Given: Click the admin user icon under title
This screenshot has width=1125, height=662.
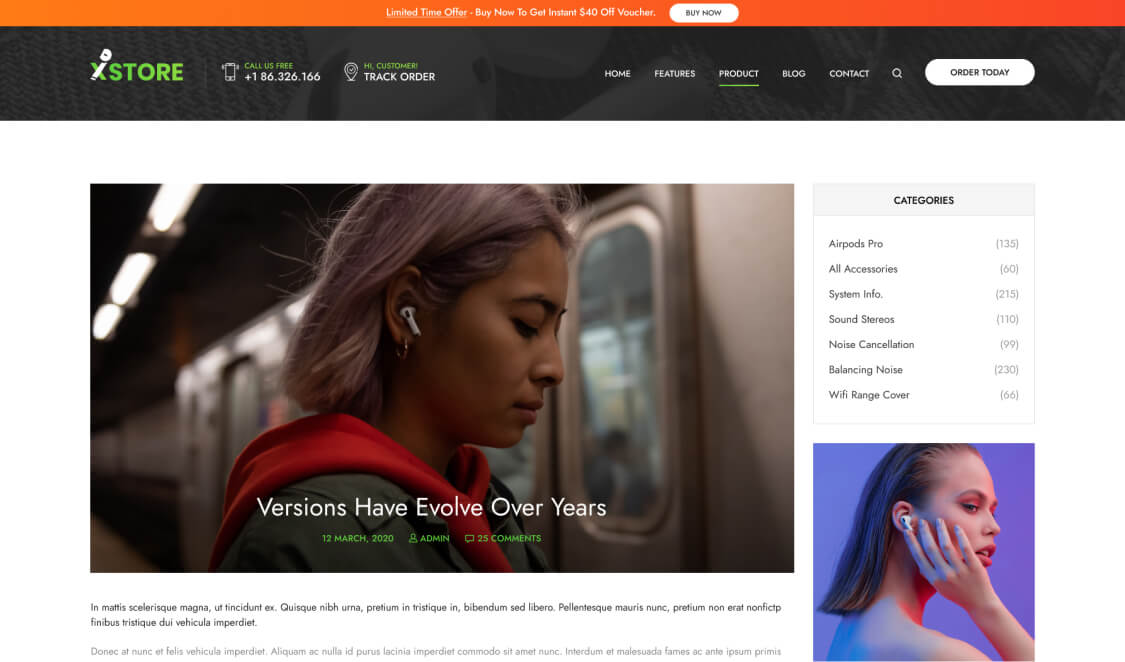Looking at the screenshot, I should coord(413,538).
